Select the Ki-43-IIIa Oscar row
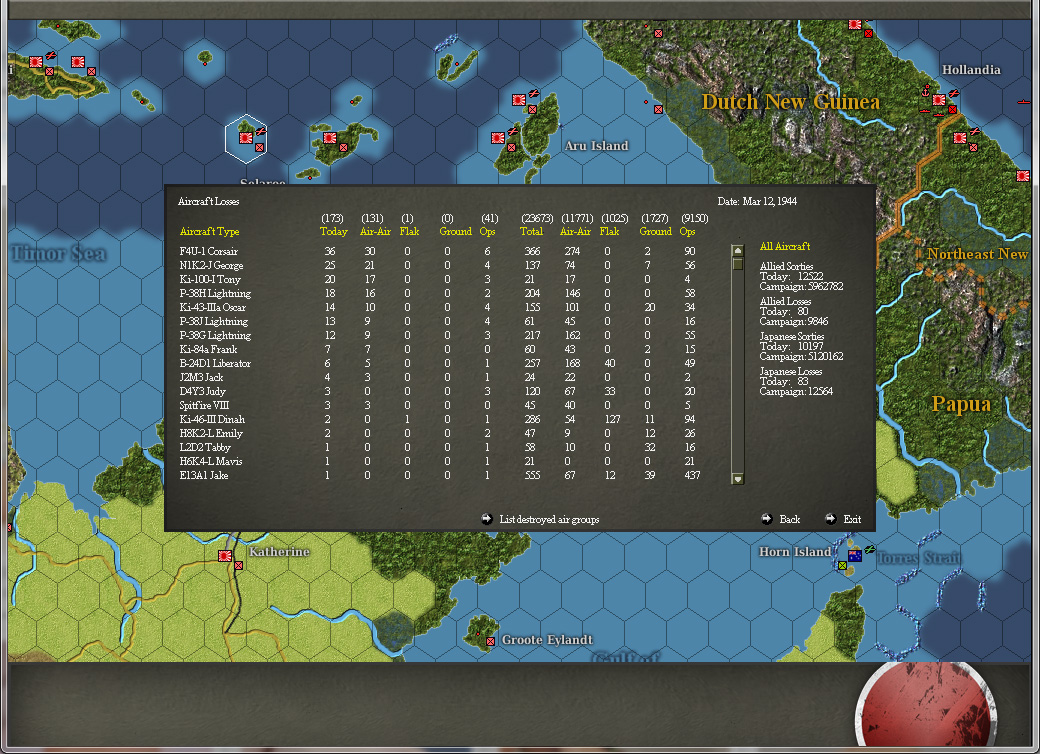The height and width of the screenshot is (754, 1040). pyautogui.click(x=440, y=307)
